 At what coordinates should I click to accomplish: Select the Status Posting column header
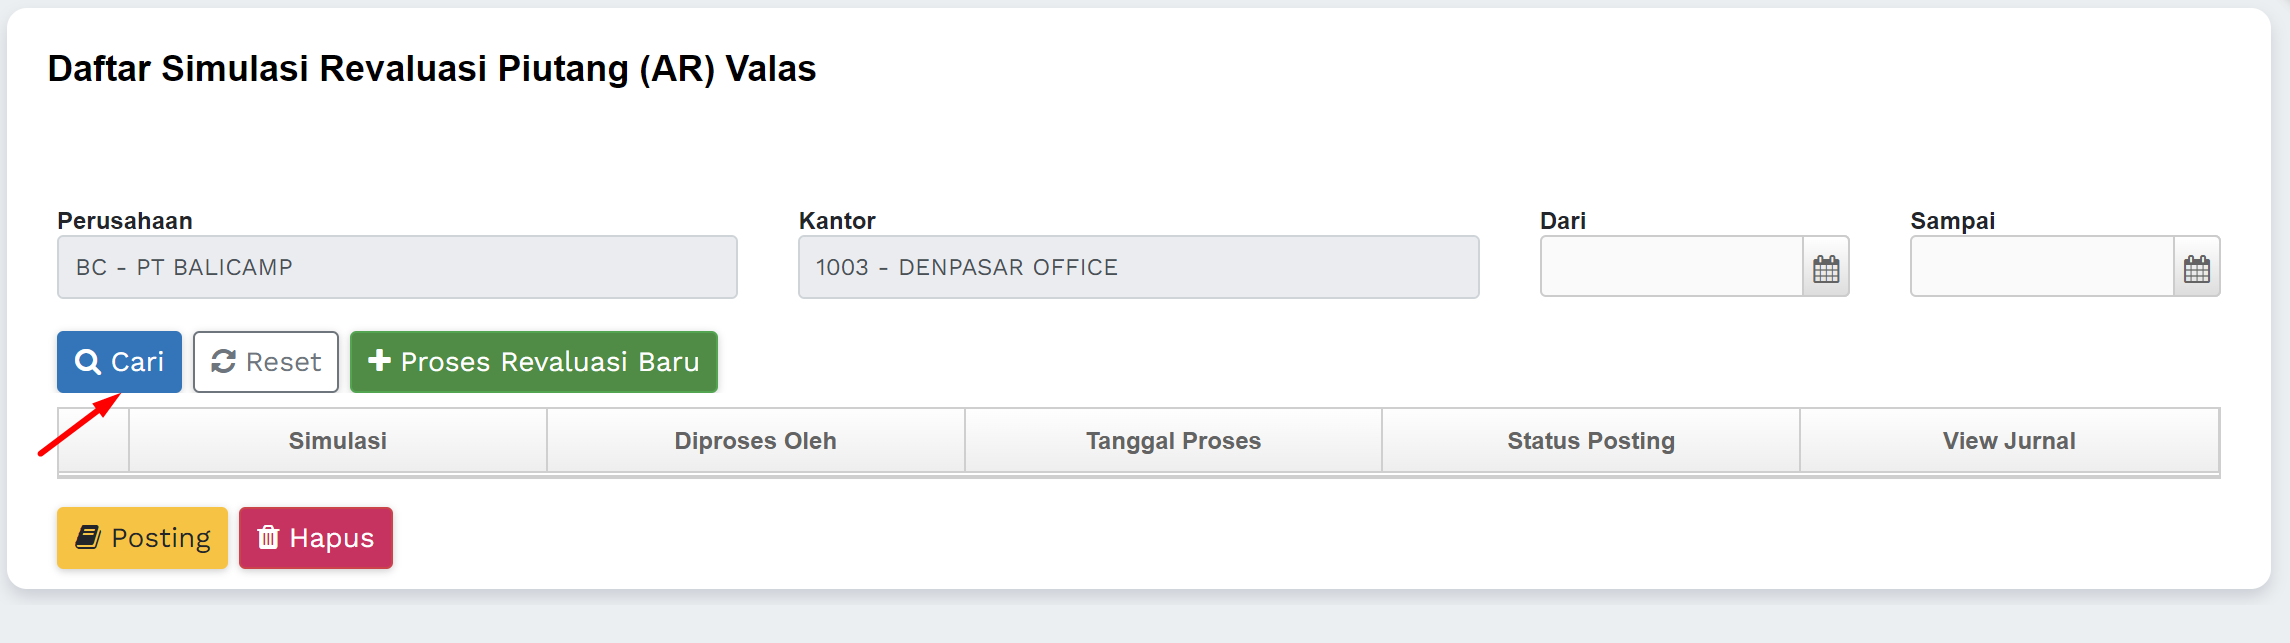pyautogui.click(x=1591, y=441)
